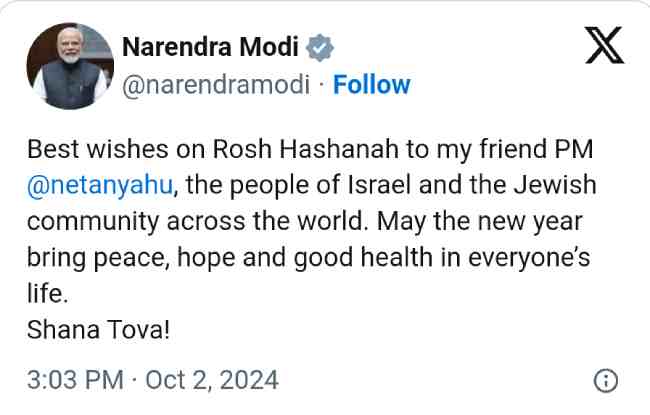Viewport: 650px width, 415px height.
Task: Click the word 'community' in tweet text
Action: pyautogui.click(x=93, y=222)
